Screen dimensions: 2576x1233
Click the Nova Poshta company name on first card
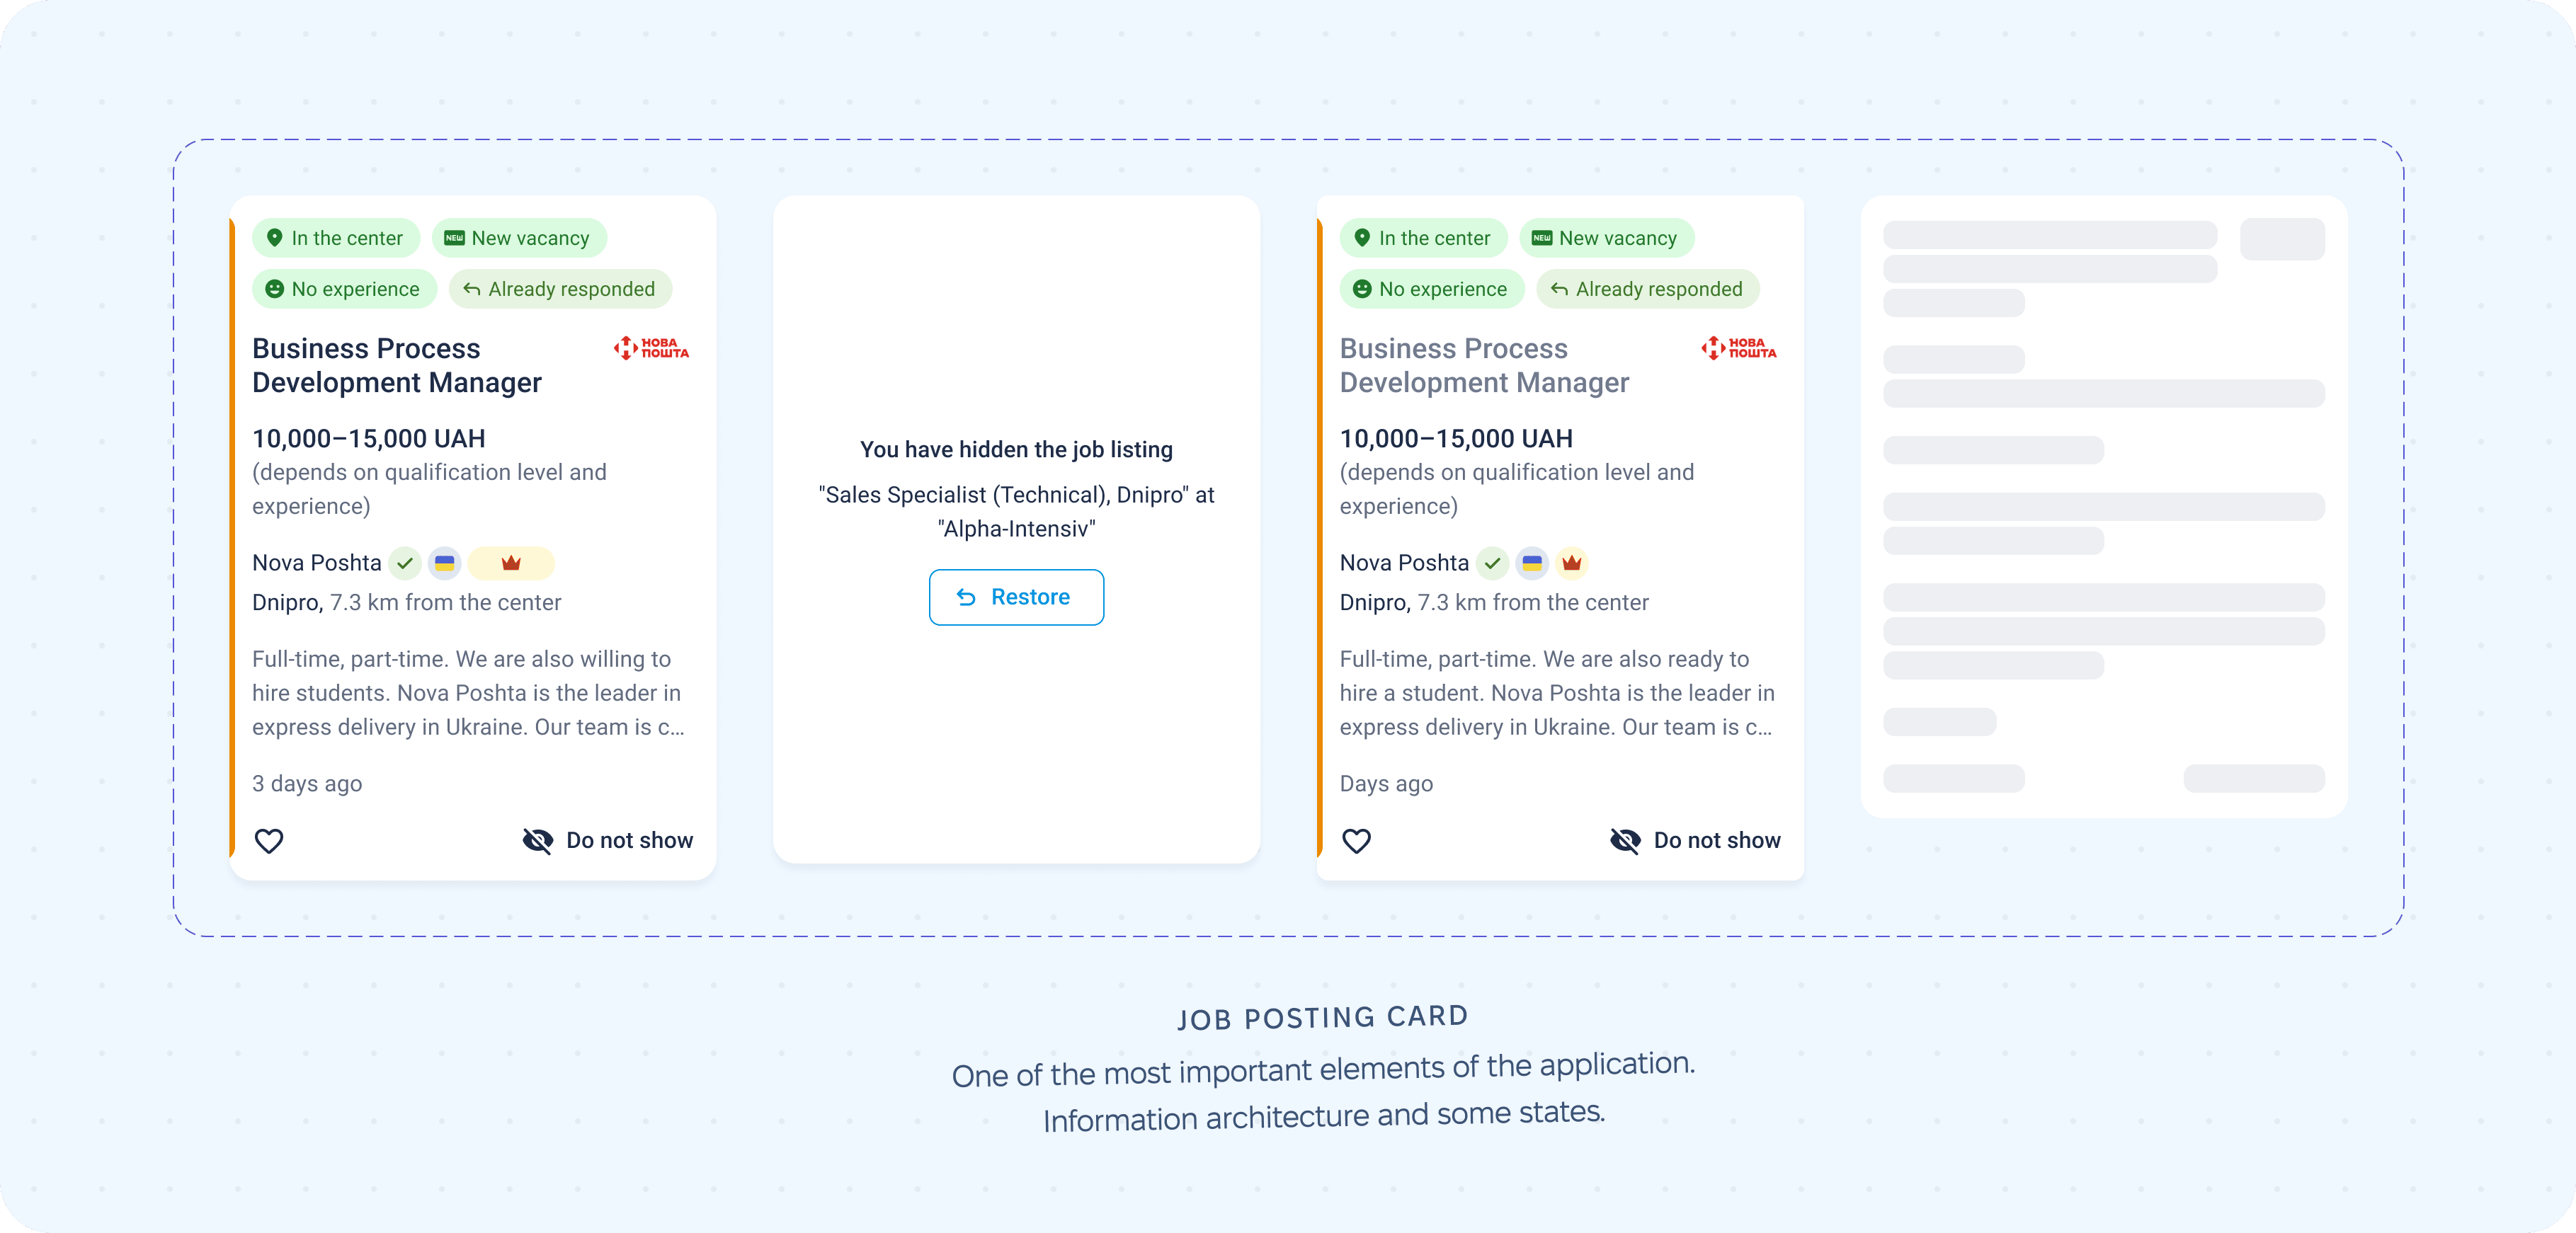point(317,563)
